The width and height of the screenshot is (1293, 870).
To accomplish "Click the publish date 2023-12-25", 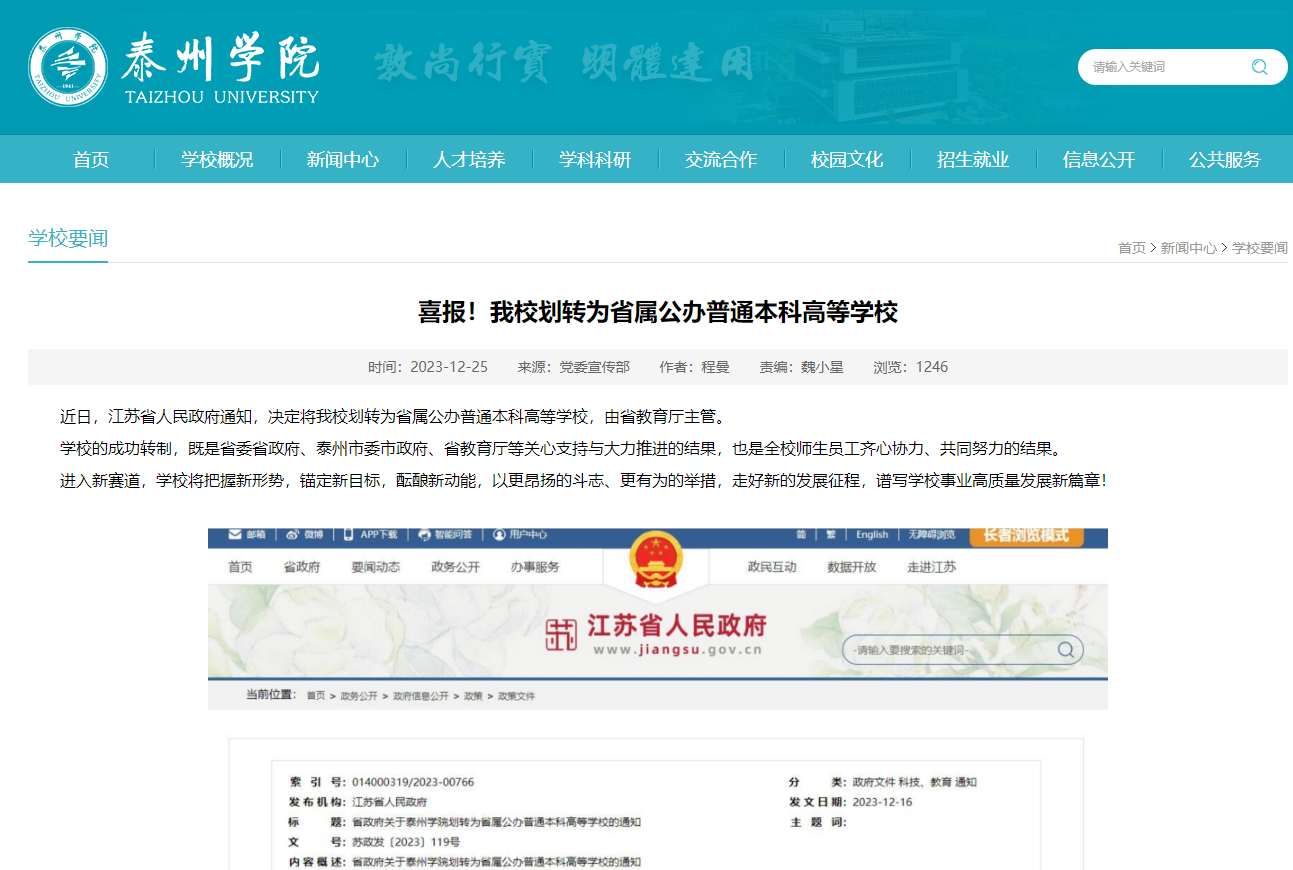I will (x=449, y=367).
